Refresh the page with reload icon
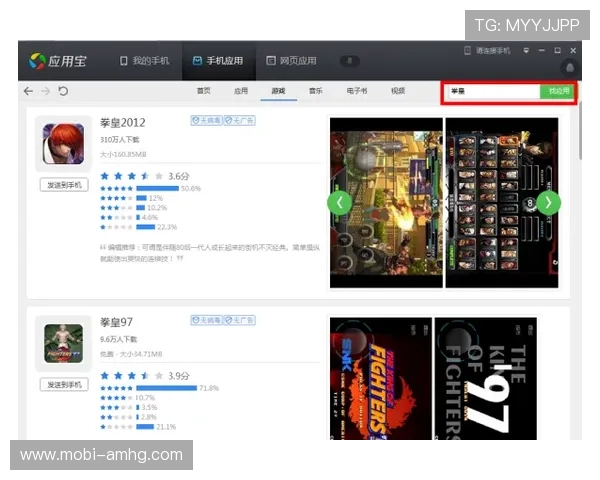 63,91
